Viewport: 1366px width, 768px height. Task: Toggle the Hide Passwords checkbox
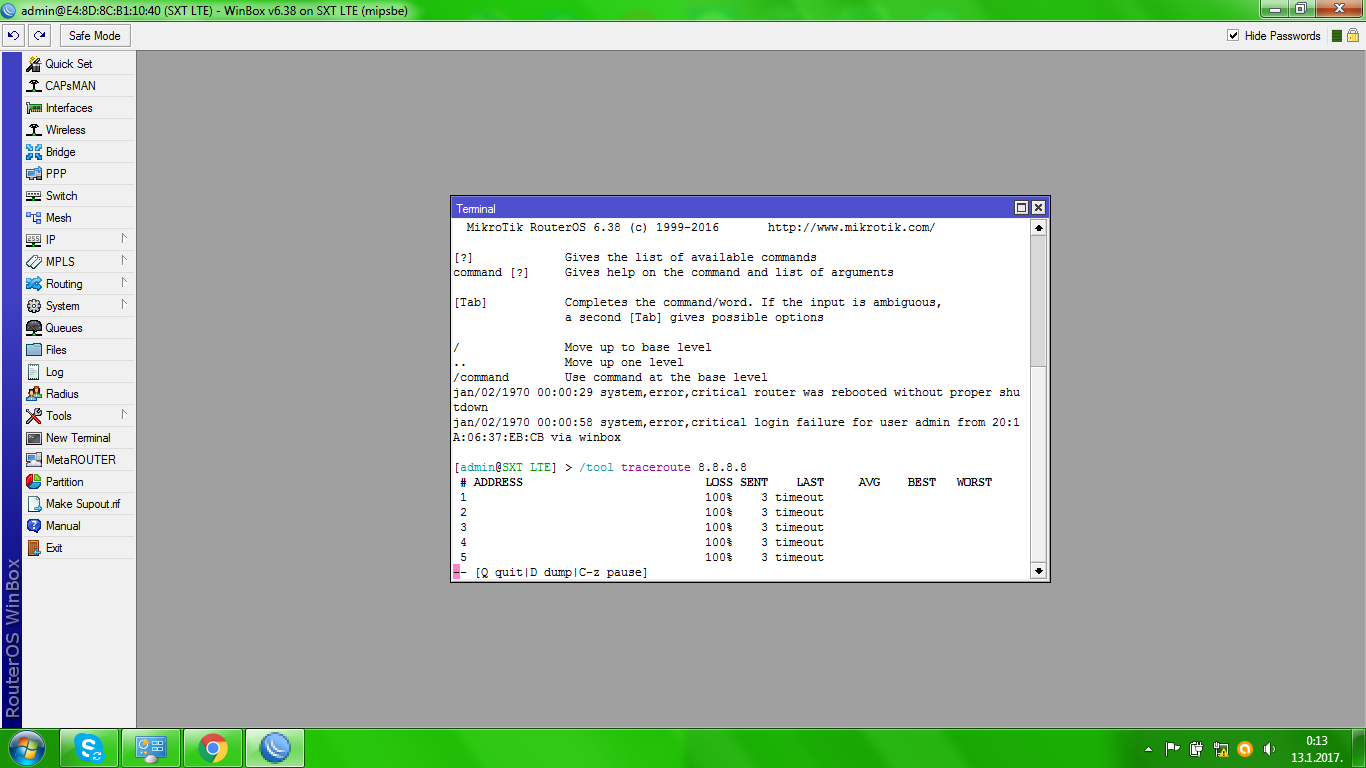1233,36
